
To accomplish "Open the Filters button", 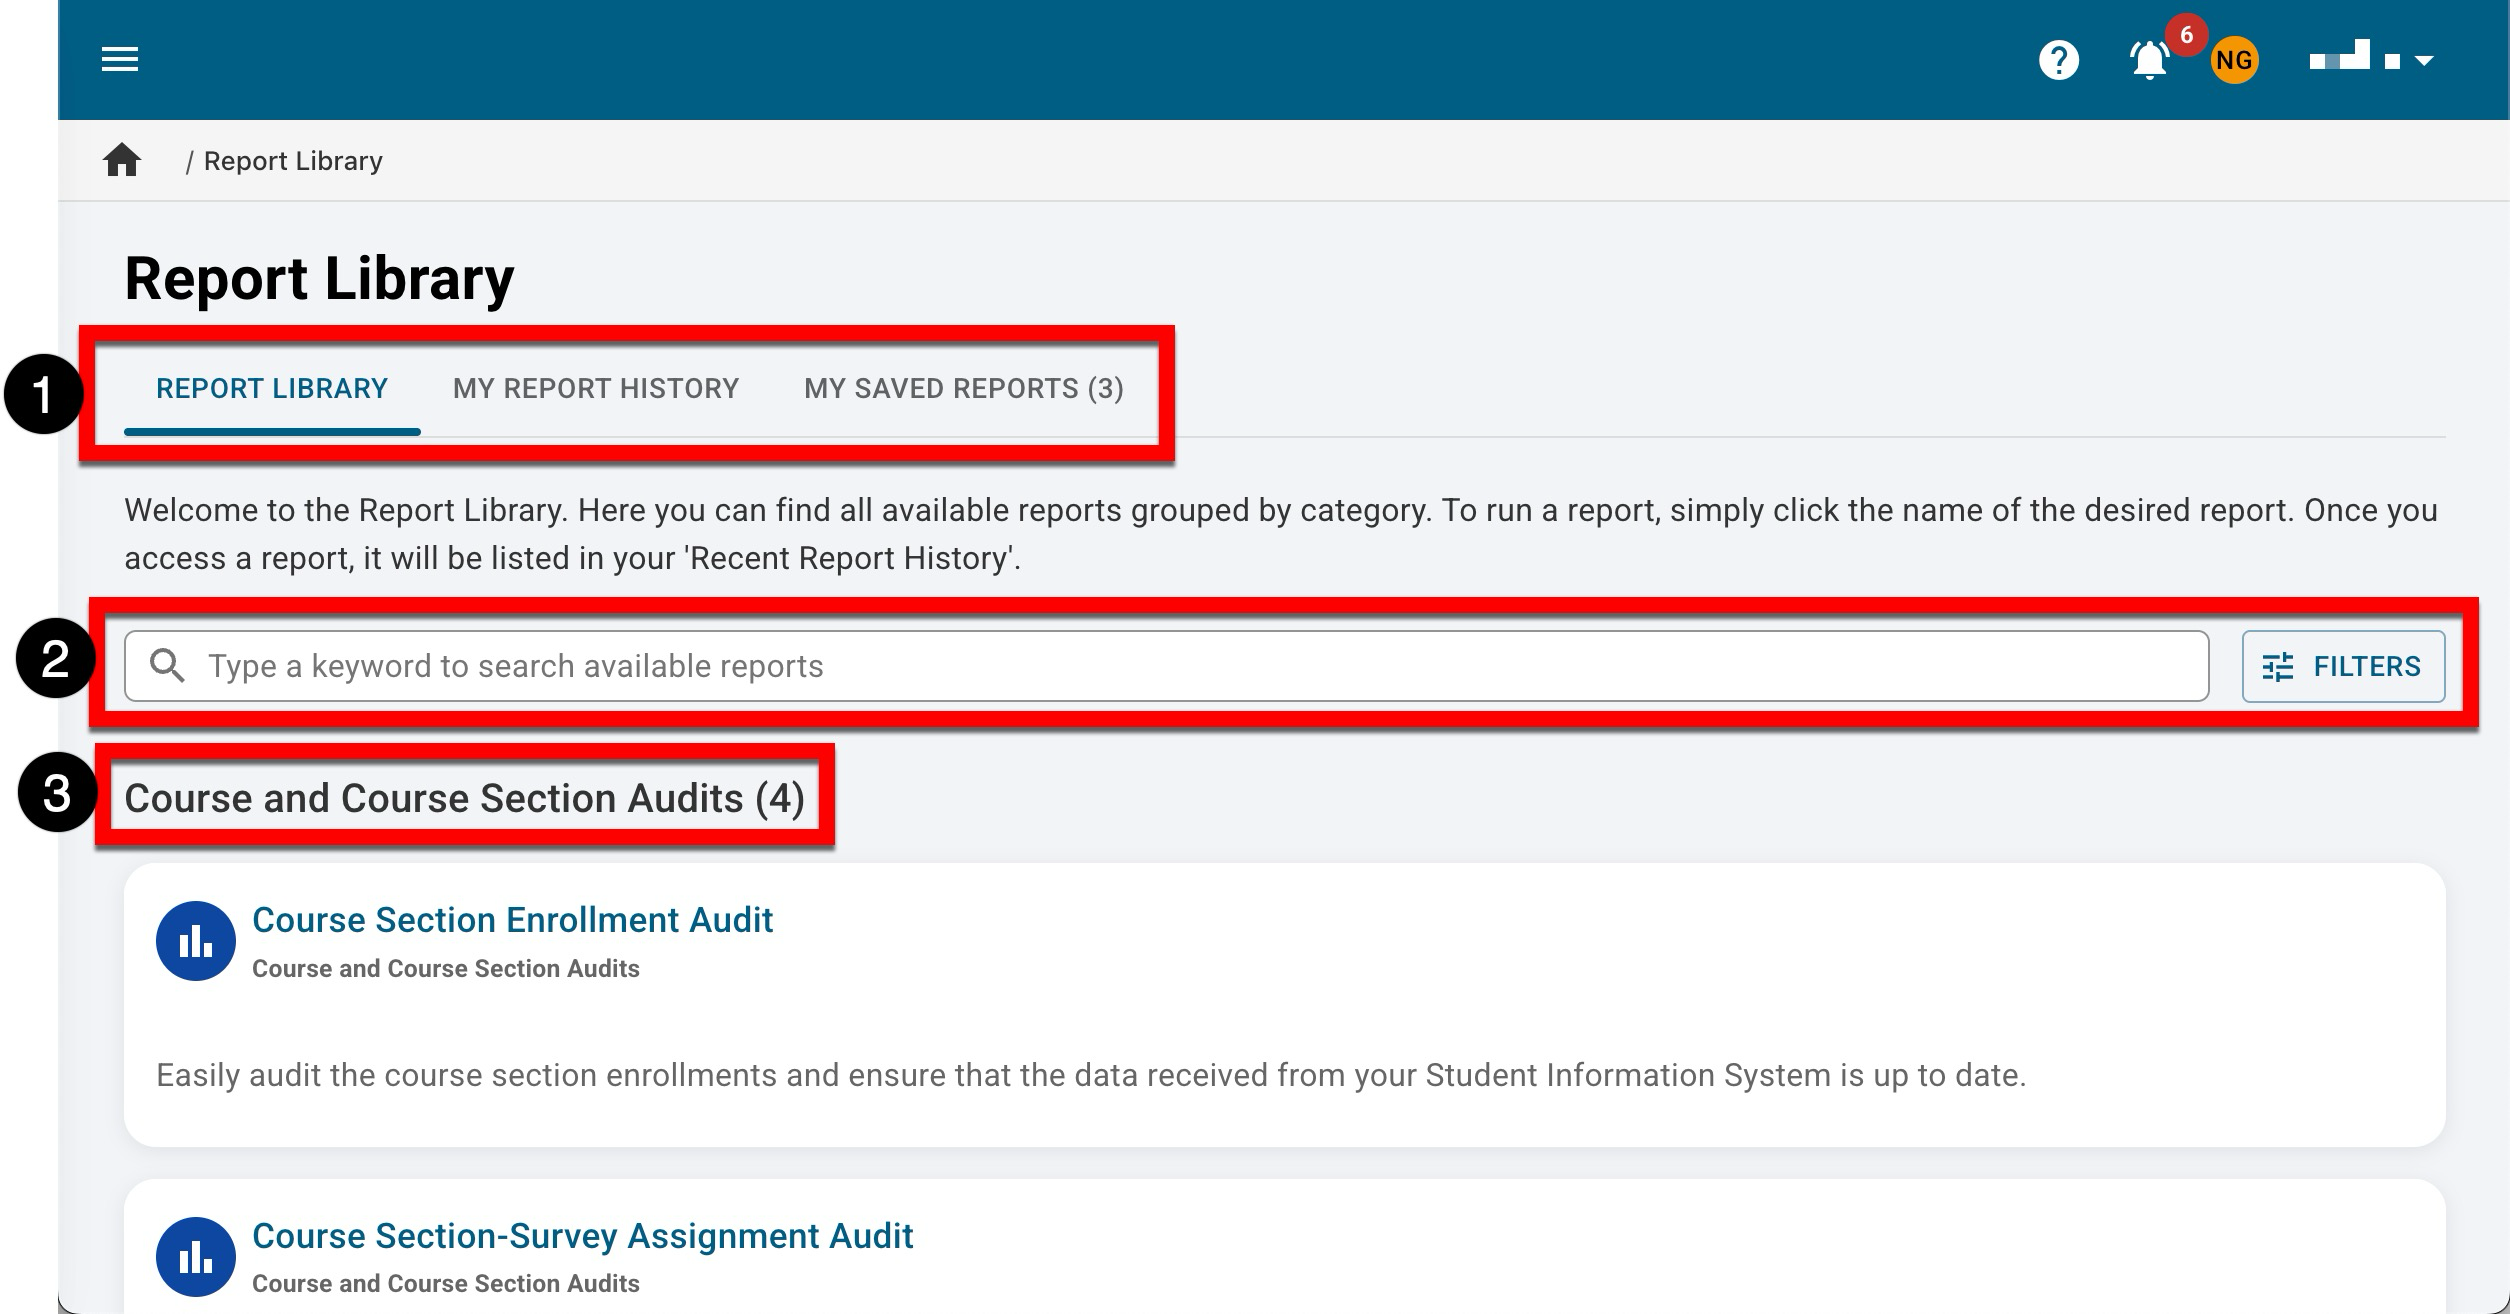I will pyautogui.click(x=2342, y=666).
